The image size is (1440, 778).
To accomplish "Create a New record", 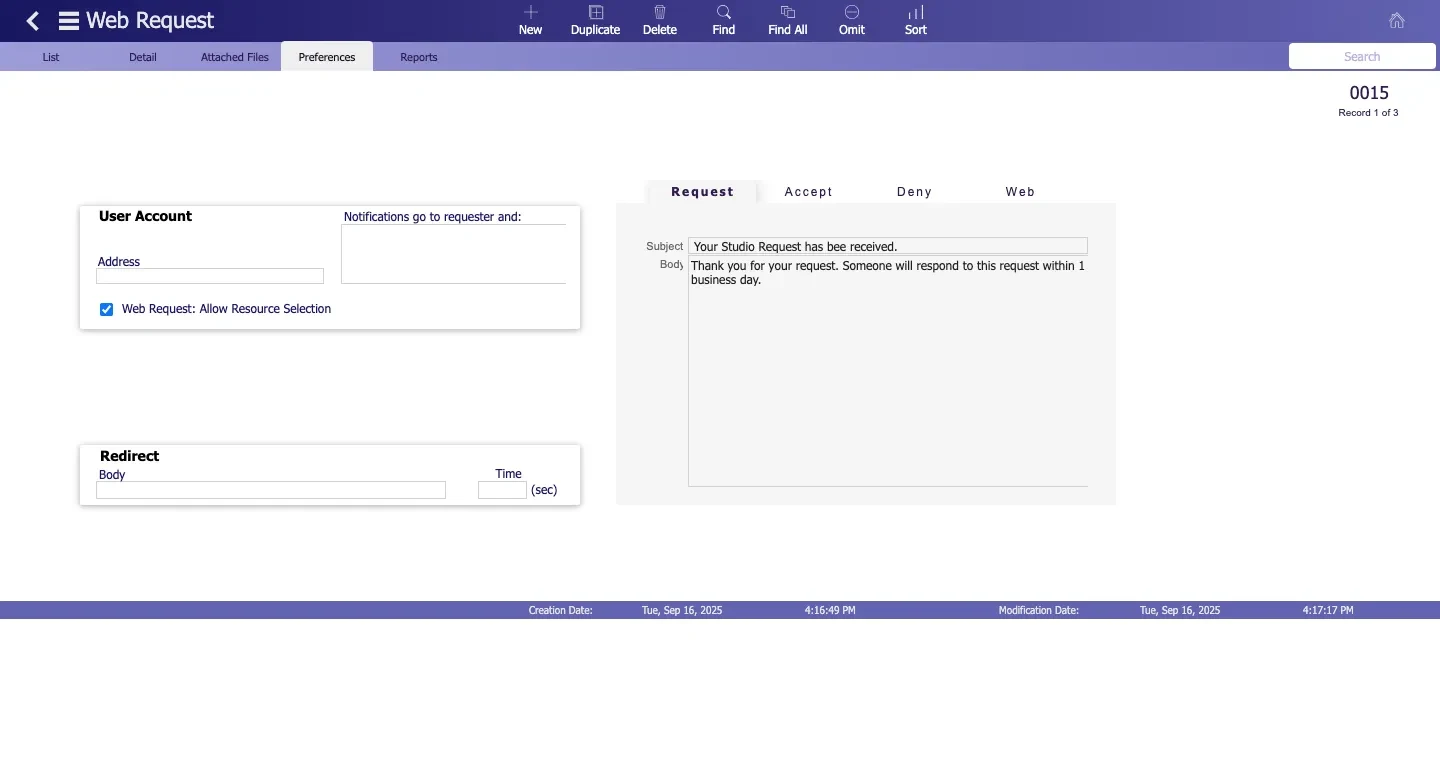I will point(530,20).
